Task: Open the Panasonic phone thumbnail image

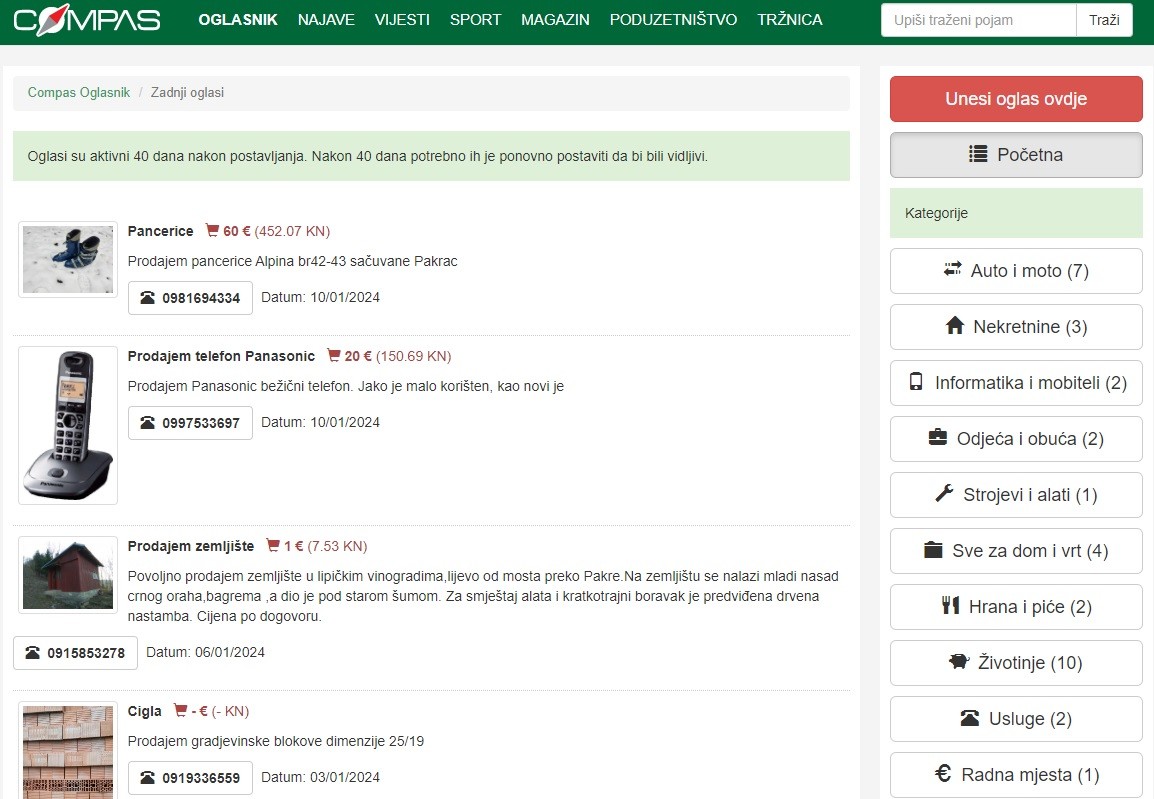Action: point(68,425)
